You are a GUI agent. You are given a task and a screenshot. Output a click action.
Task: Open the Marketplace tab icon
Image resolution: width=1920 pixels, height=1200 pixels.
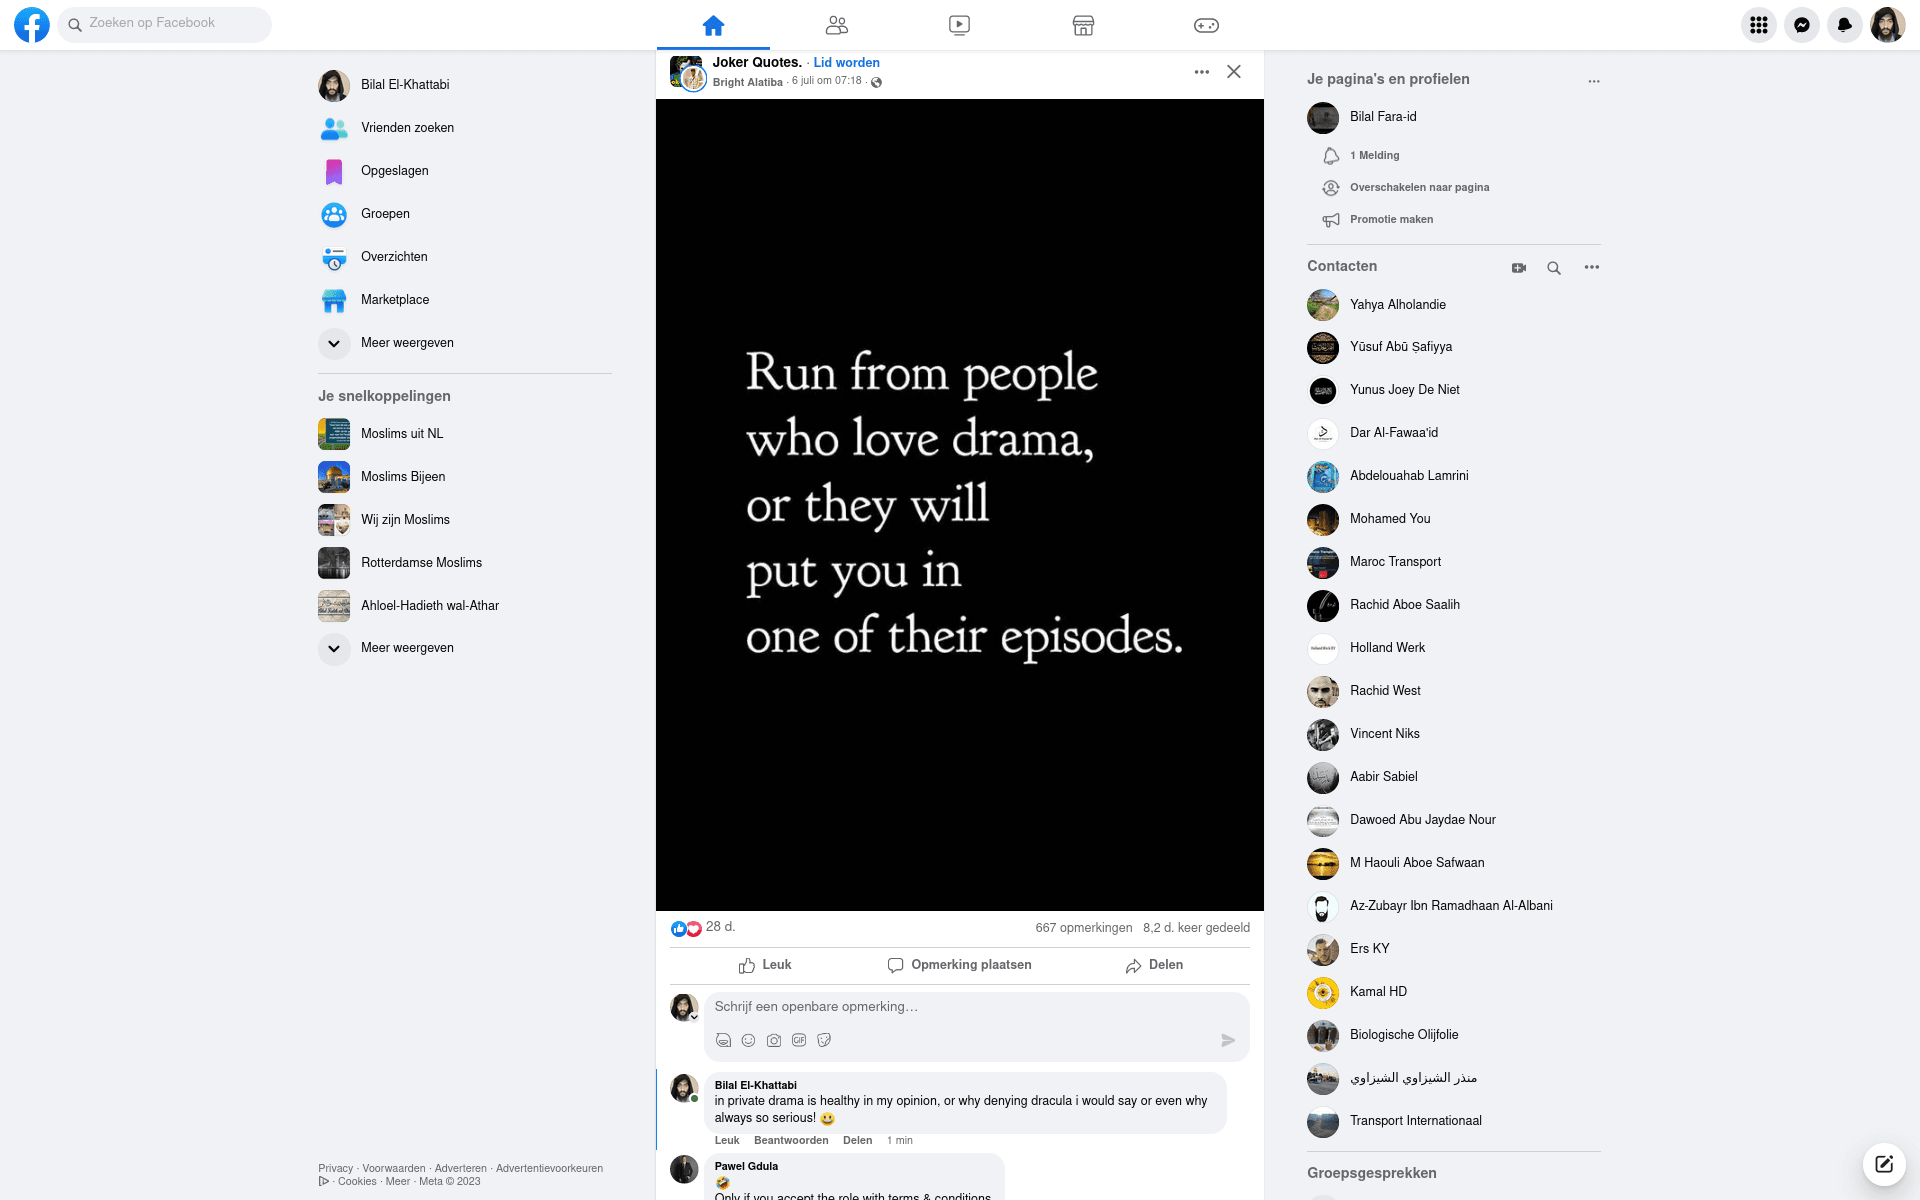click(1083, 25)
